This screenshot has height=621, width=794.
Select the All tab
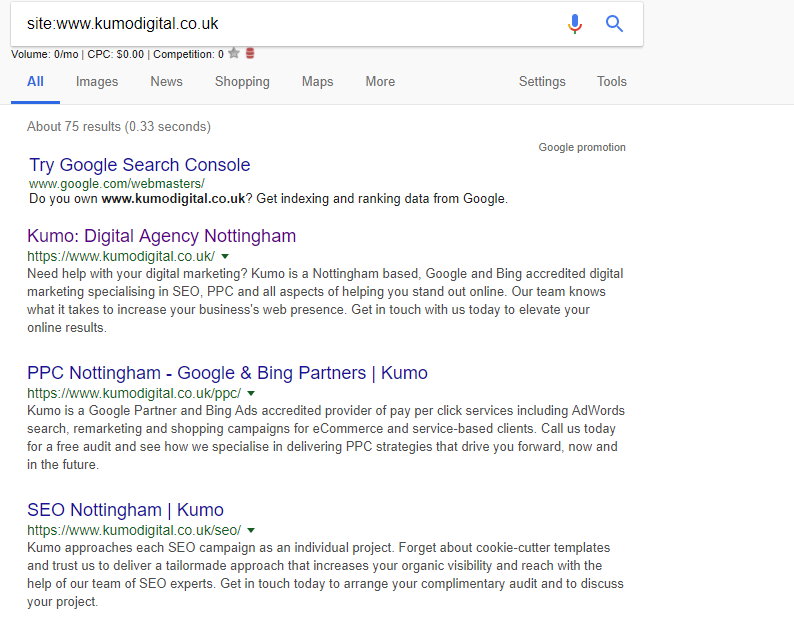pos(35,82)
